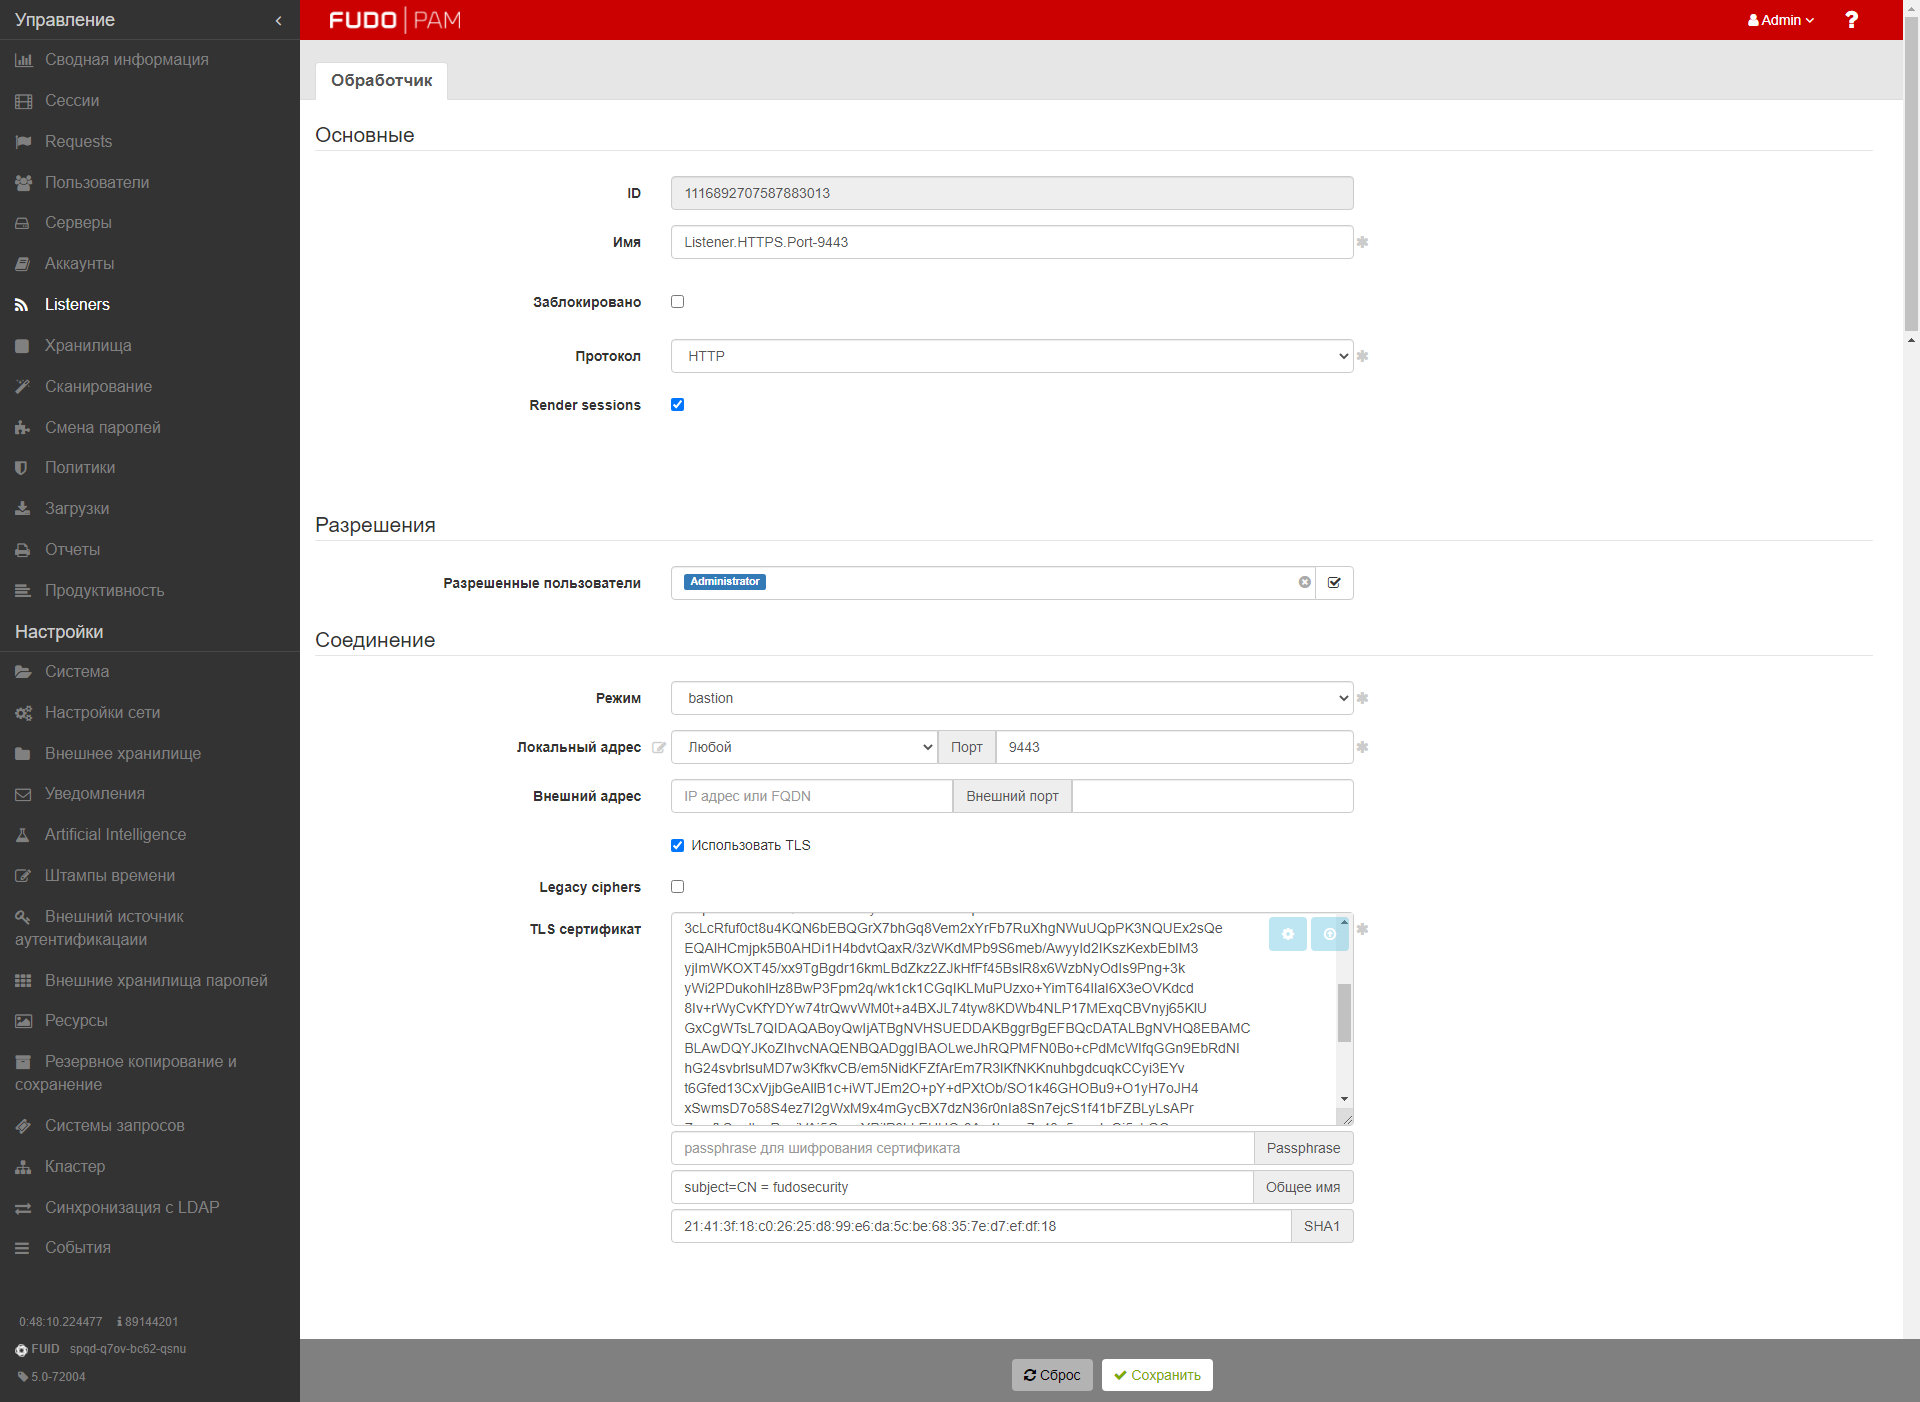
Task: Click the help question mark icon
Action: [1851, 20]
